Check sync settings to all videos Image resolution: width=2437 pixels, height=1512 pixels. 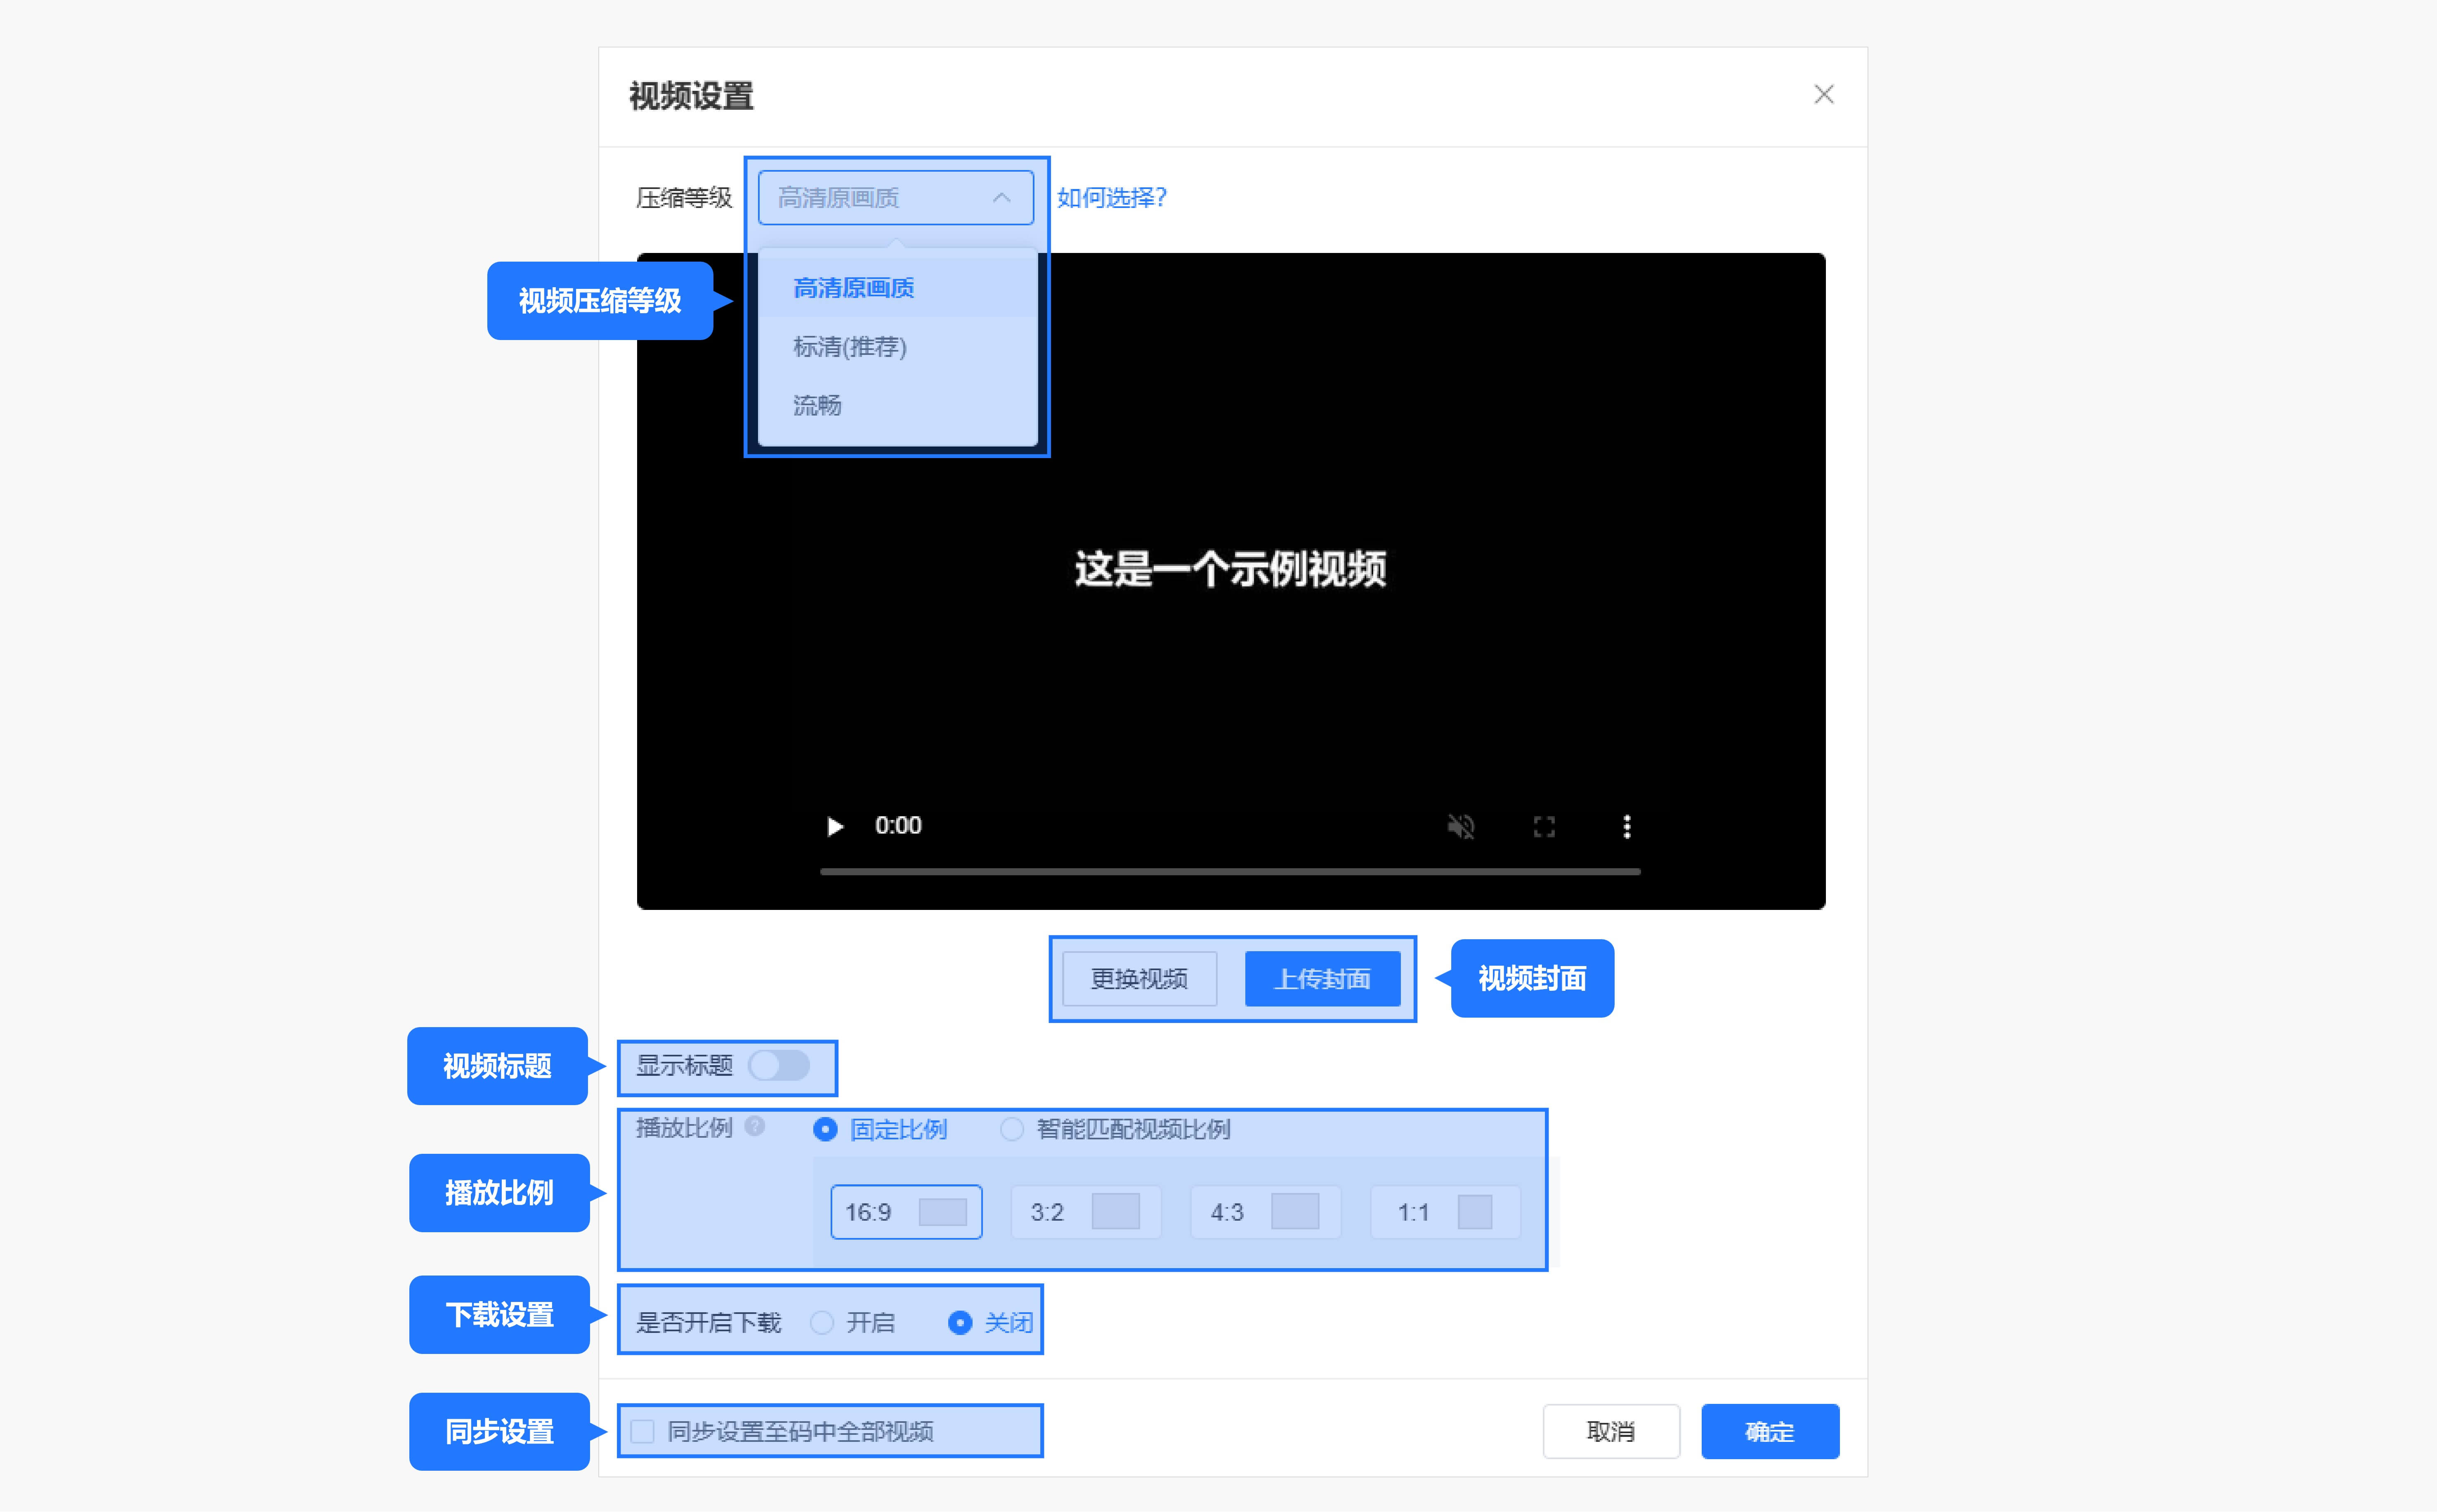point(643,1431)
